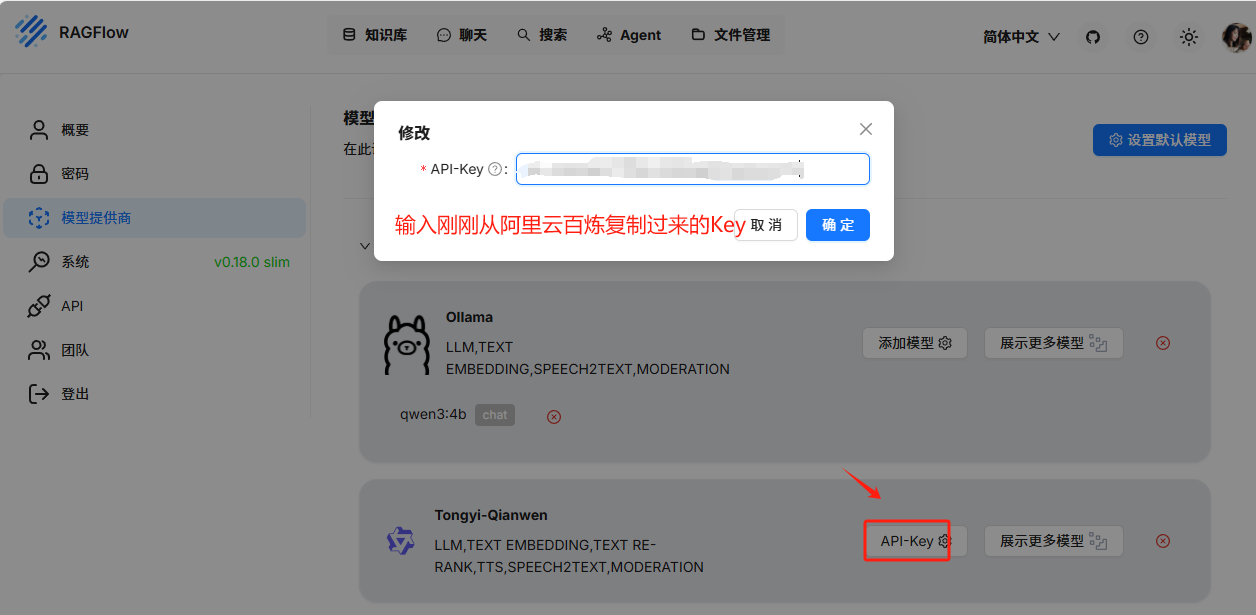Select 团队 in the sidebar
The height and width of the screenshot is (615, 1256).
click(x=155, y=350)
